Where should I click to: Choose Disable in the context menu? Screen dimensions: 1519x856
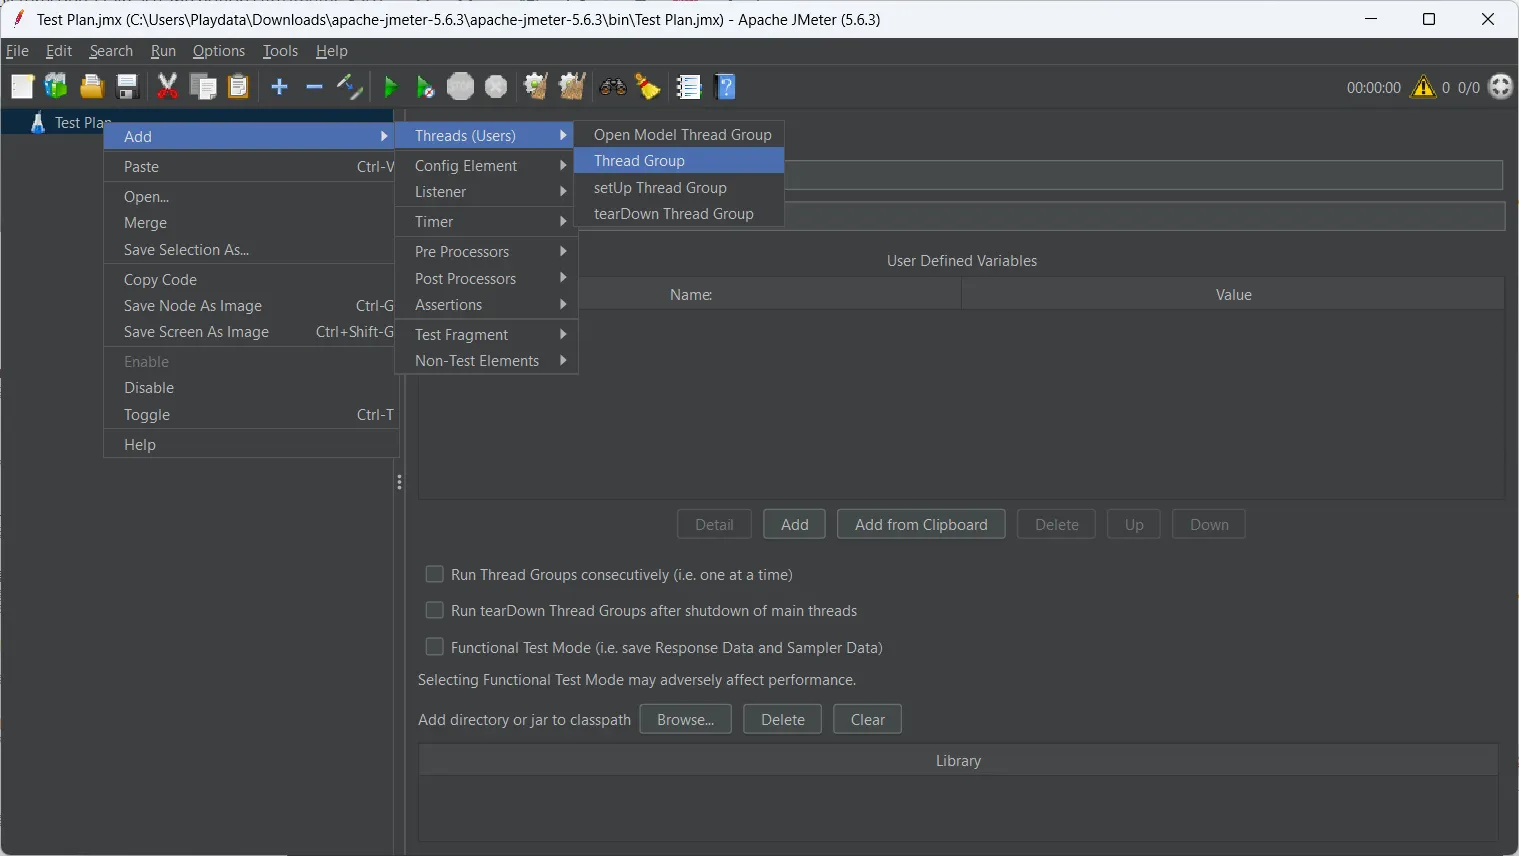click(251, 388)
